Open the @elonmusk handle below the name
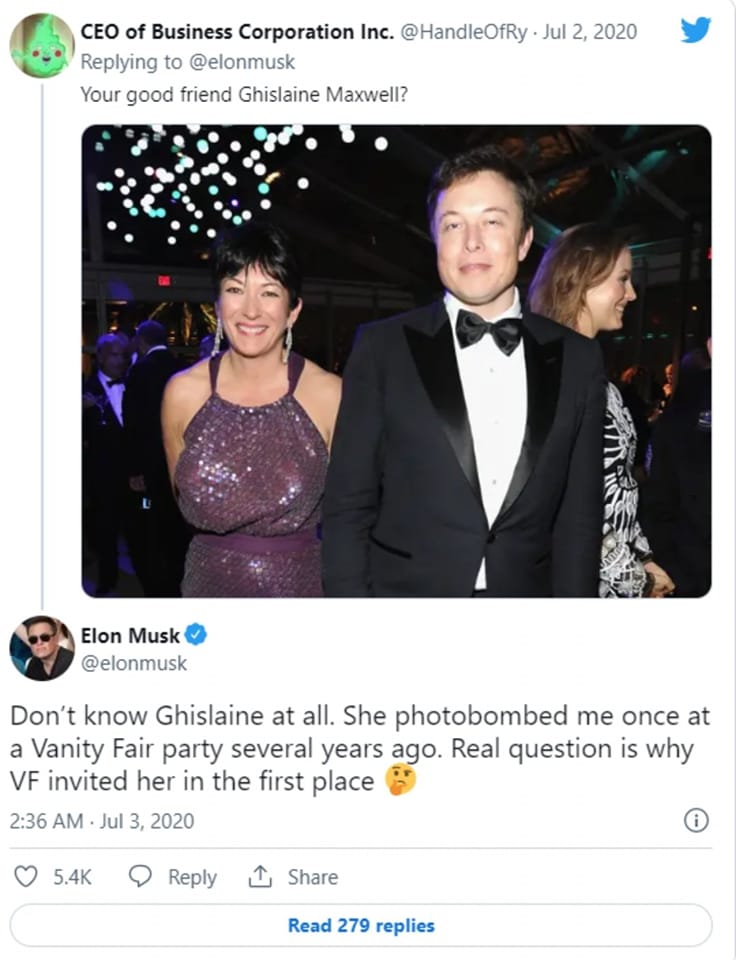The width and height of the screenshot is (736, 960). [134, 662]
